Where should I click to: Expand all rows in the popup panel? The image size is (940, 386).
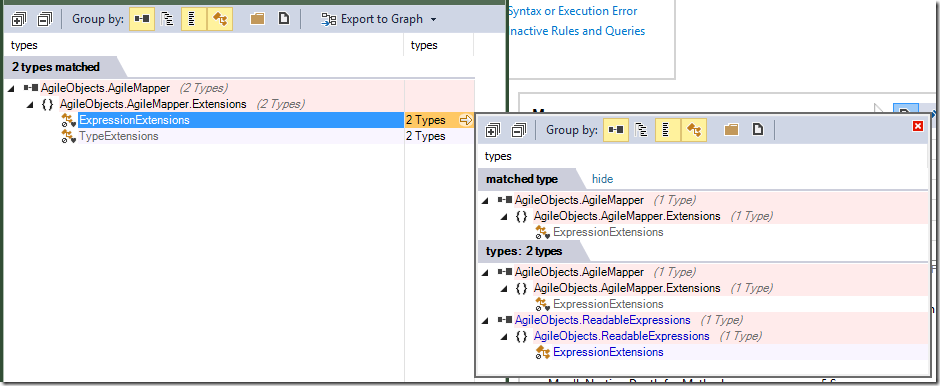tap(493, 129)
